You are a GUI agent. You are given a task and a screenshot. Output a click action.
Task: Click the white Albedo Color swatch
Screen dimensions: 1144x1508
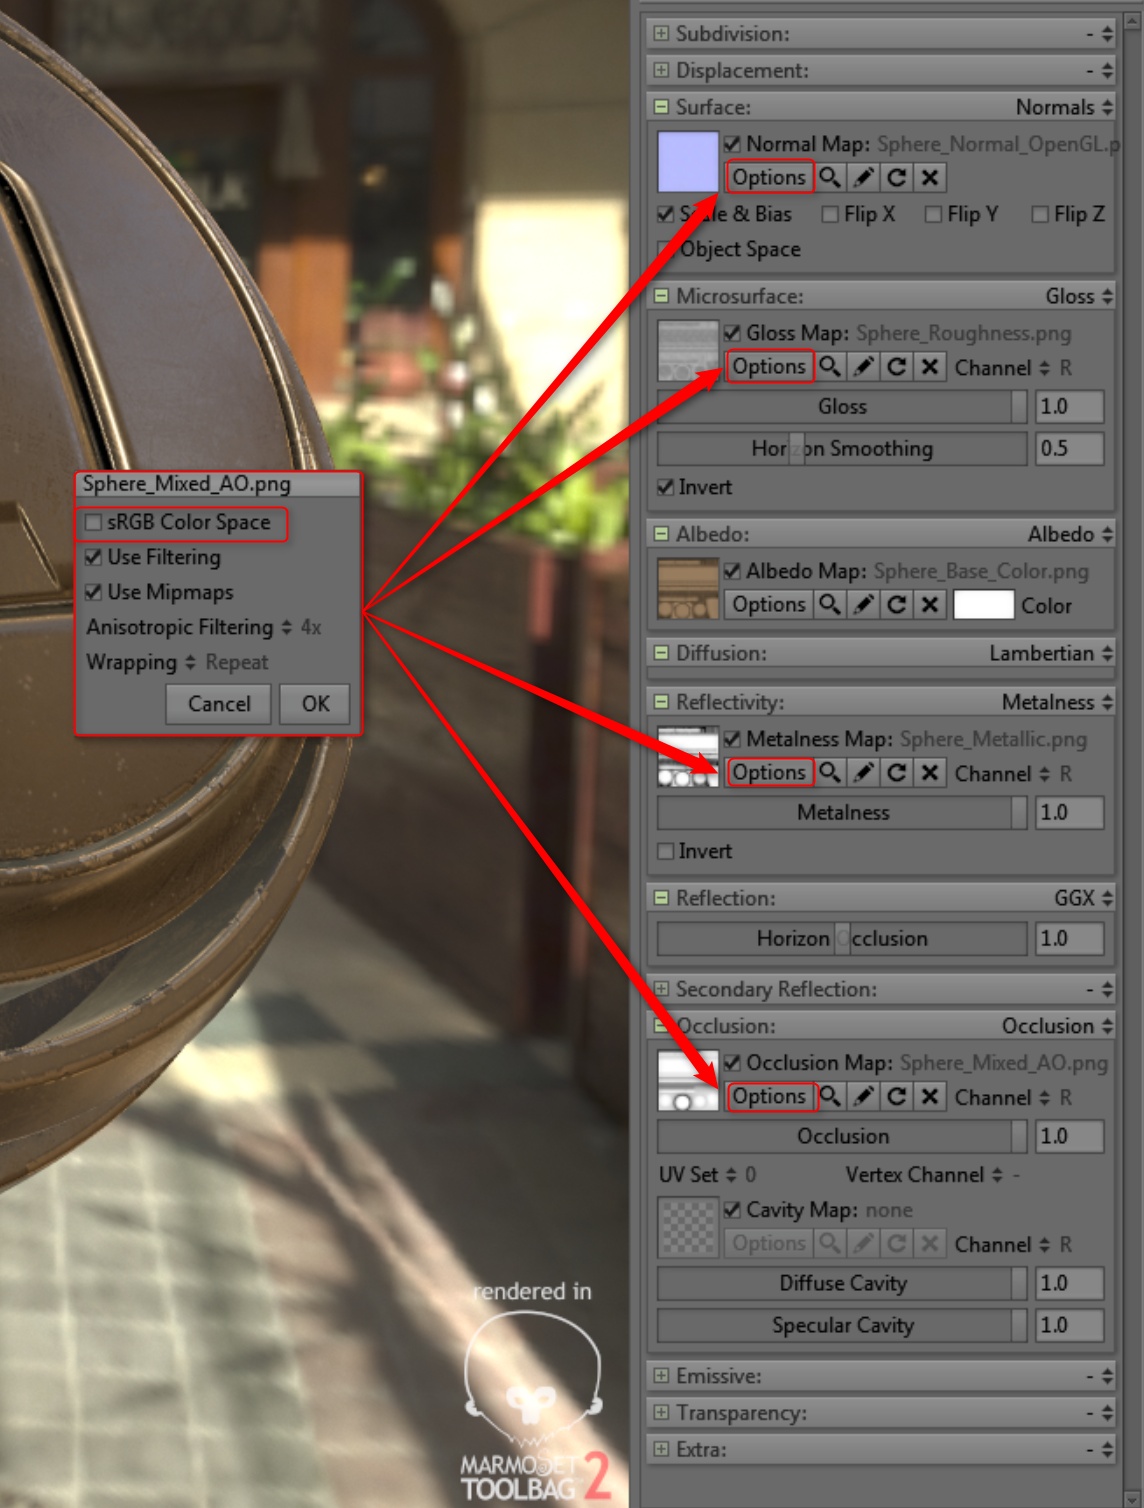tap(983, 606)
